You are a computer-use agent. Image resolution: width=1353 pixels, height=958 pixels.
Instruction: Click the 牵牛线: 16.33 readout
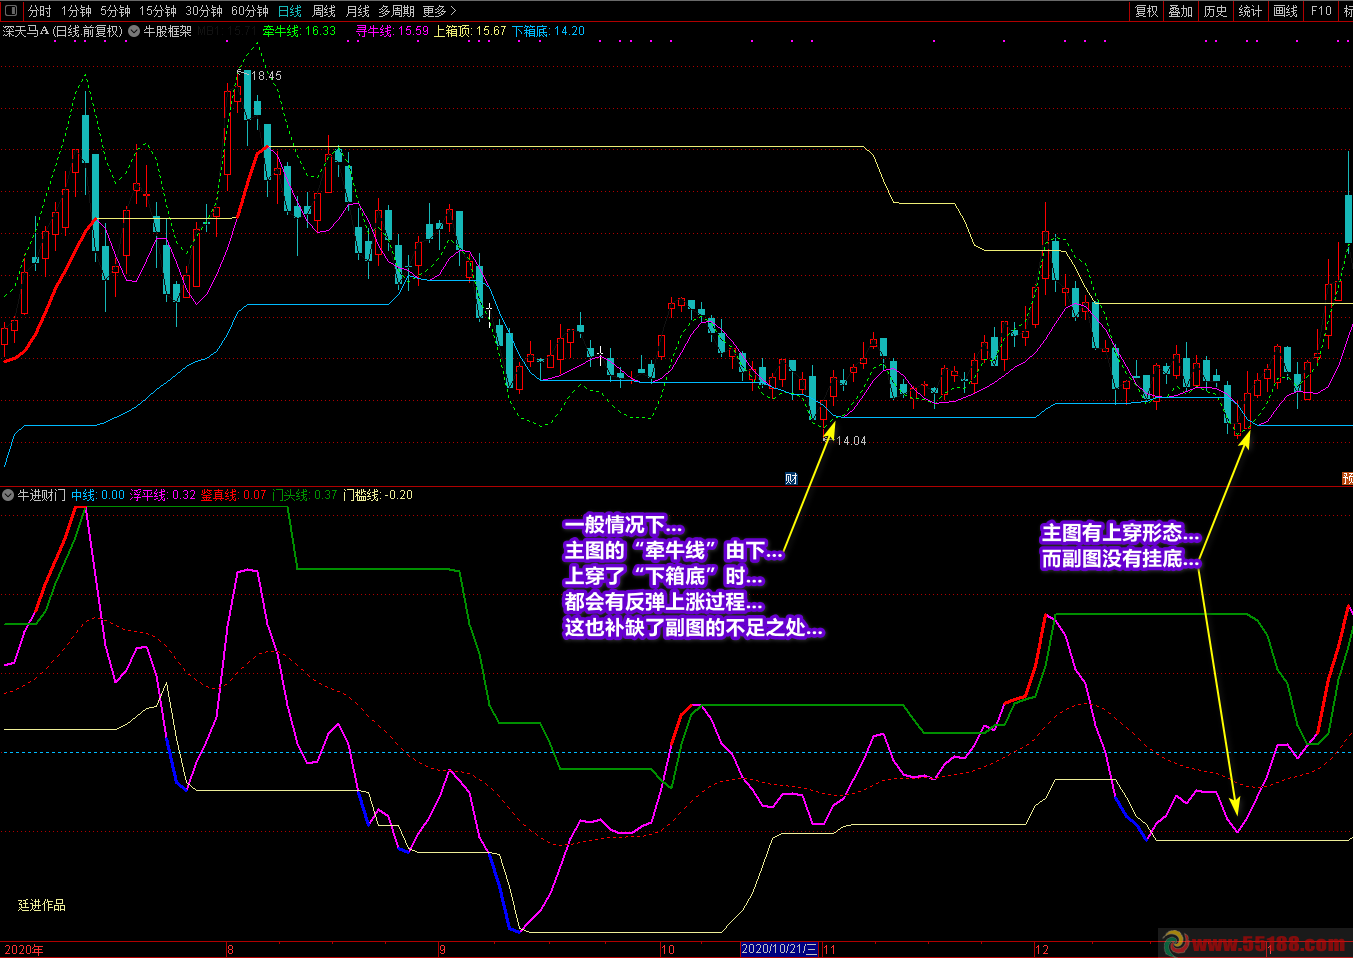299,31
